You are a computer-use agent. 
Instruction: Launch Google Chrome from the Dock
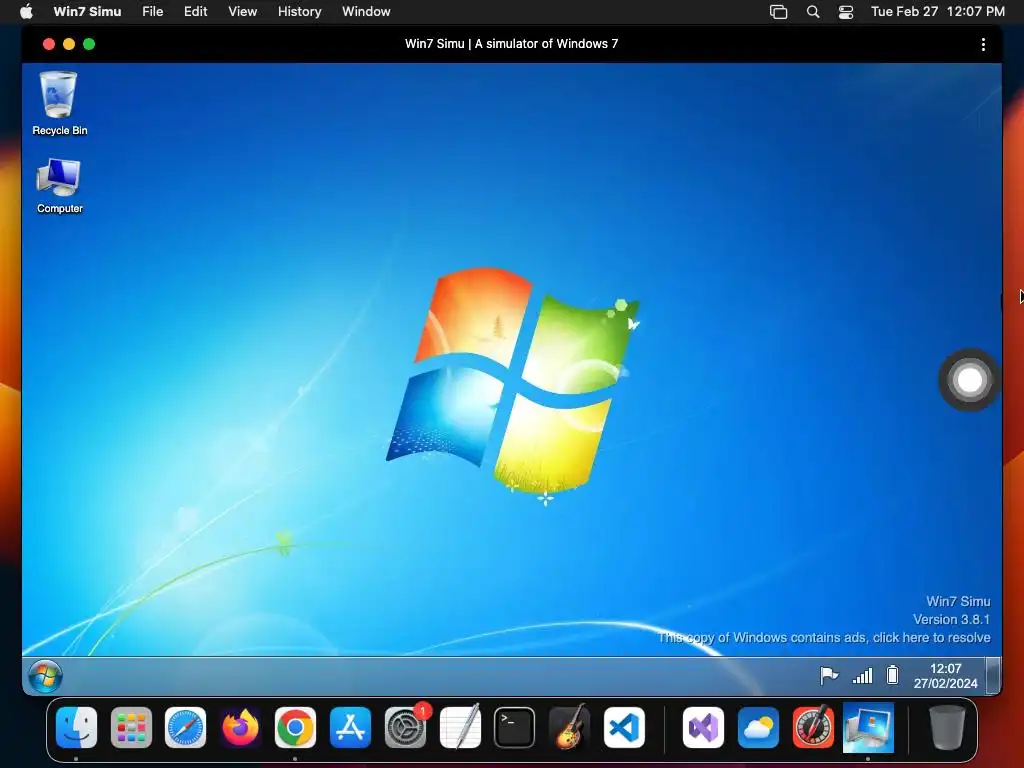[x=295, y=727]
